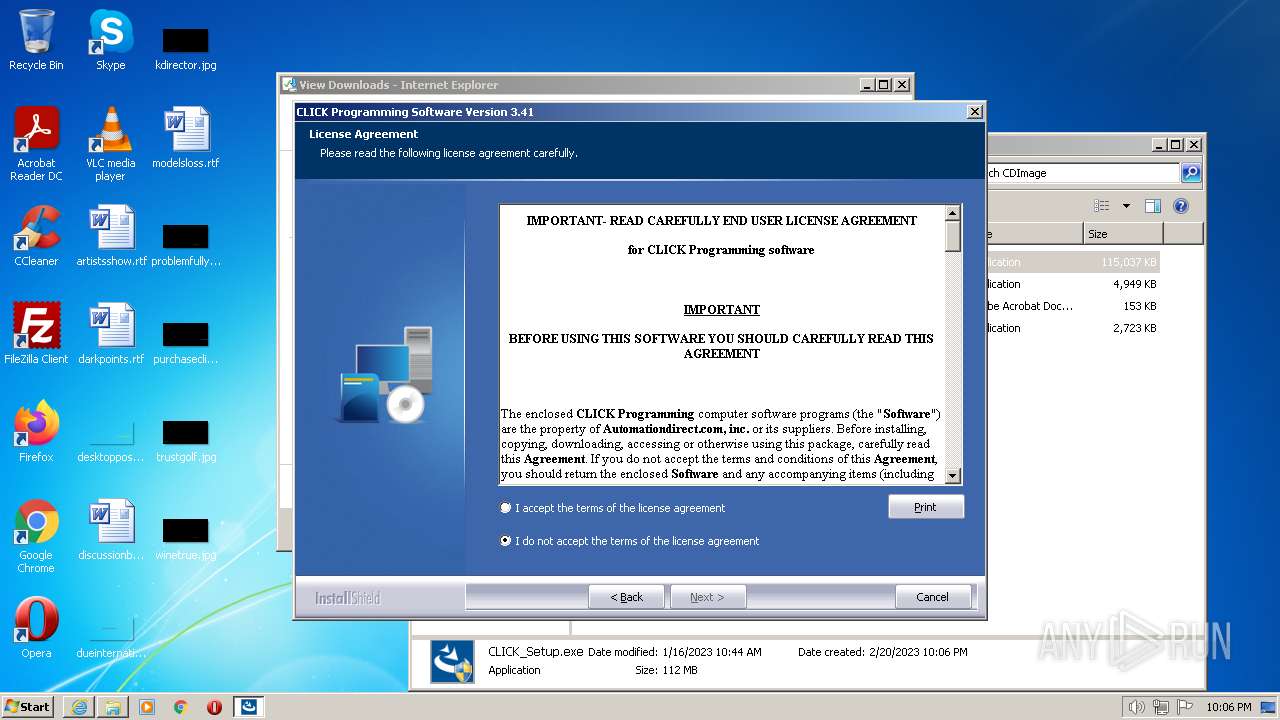Switch to installer taskbar button

[248, 706]
